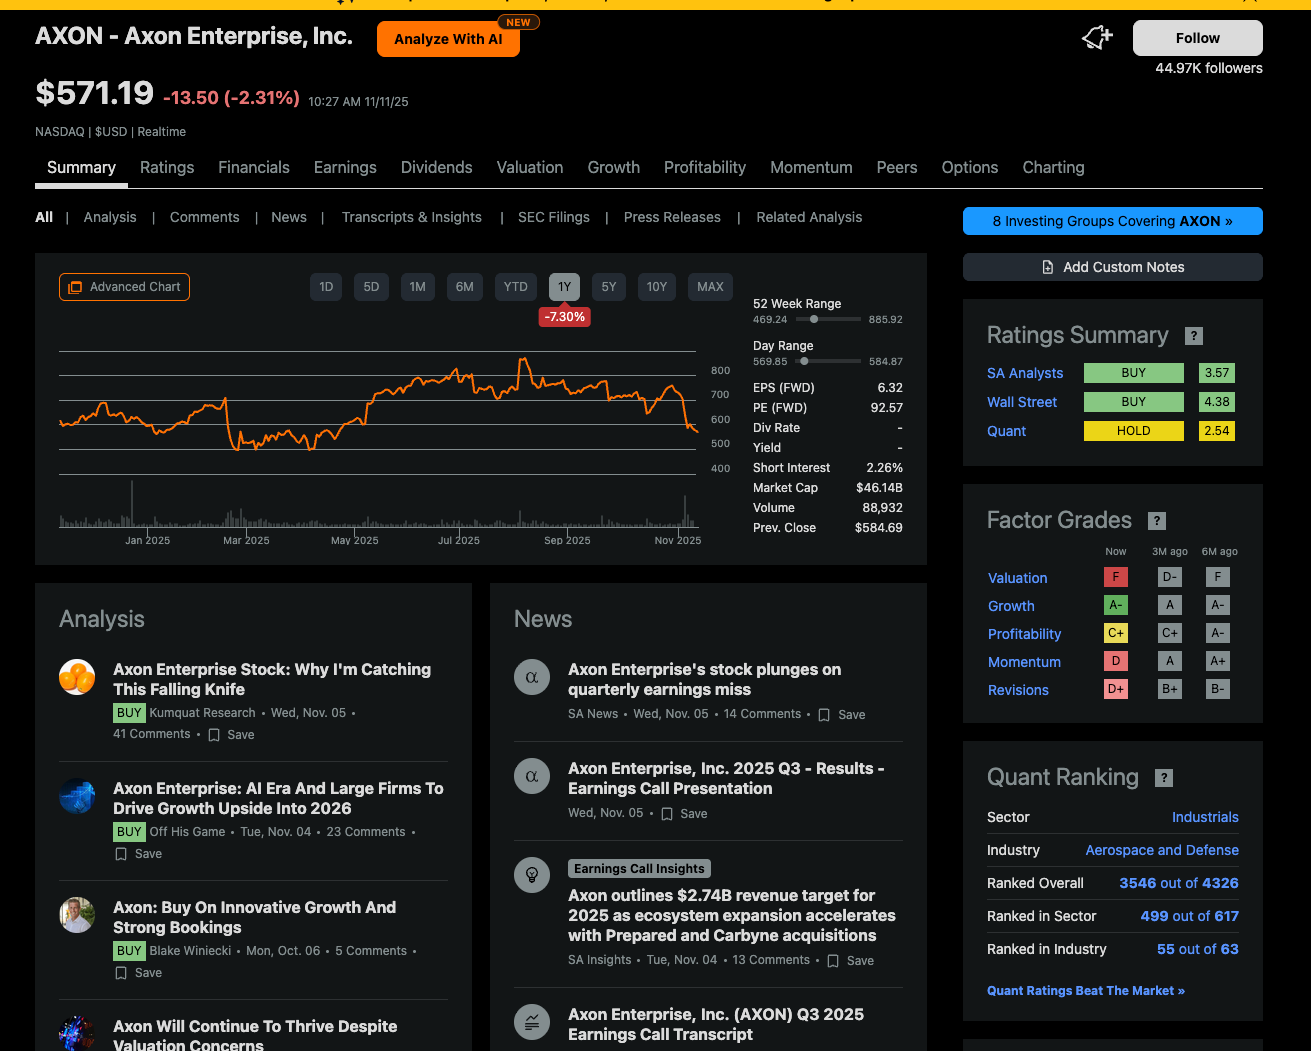This screenshot has height=1051, width=1311.
Task: Click the 52 Week Range slider marker
Action: pyautogui.click(x=814, y=319)
